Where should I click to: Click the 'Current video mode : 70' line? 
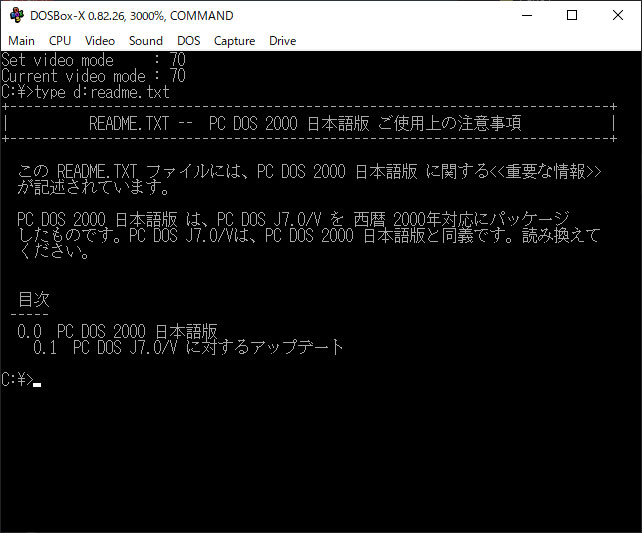94,76
